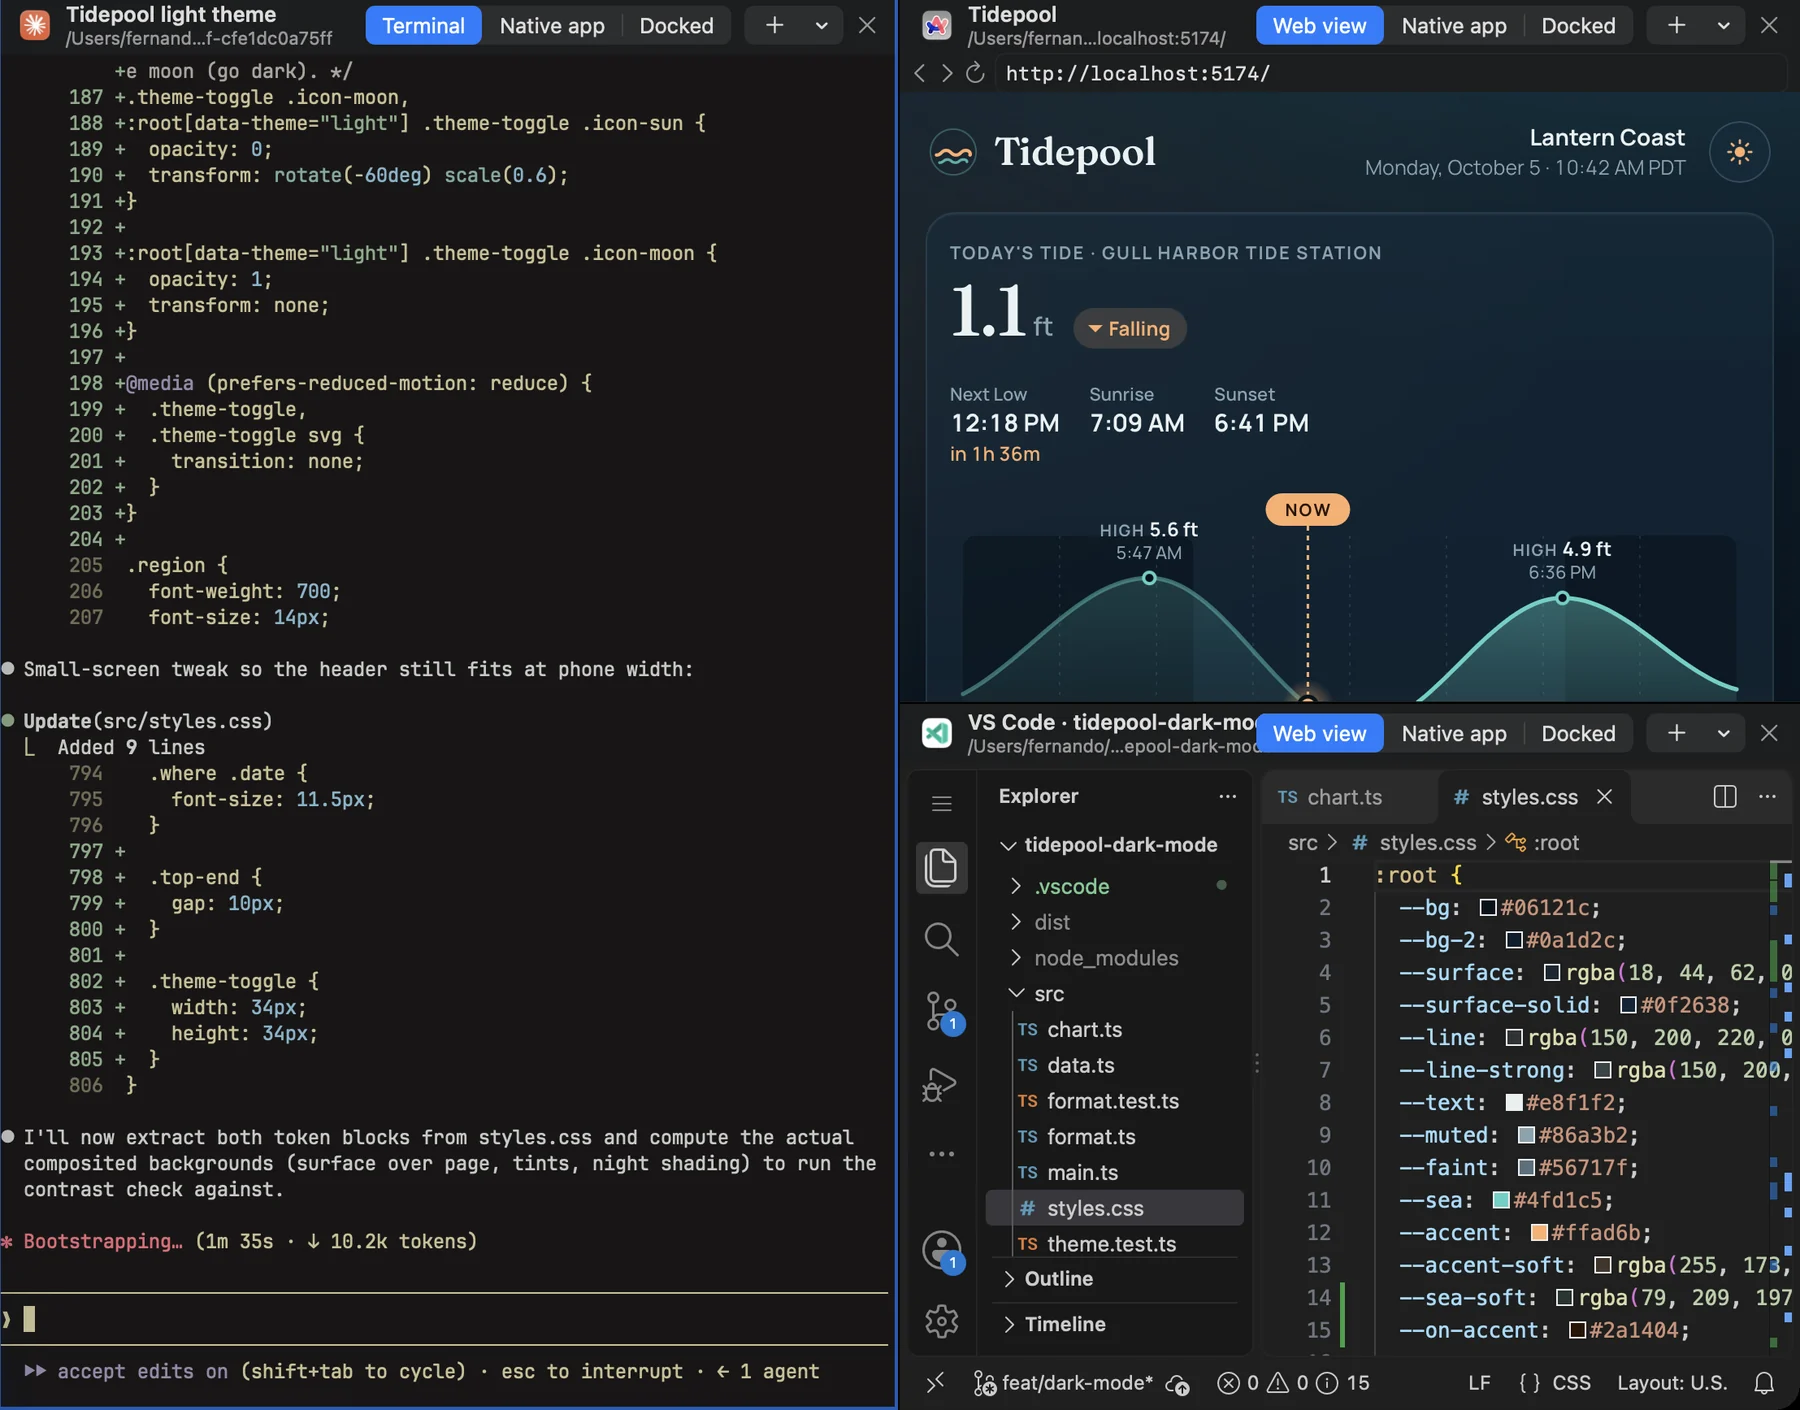Open notifications bell in VS Code status bar
This screenshot has width=1800, height=1410.
point(1764,1383)
